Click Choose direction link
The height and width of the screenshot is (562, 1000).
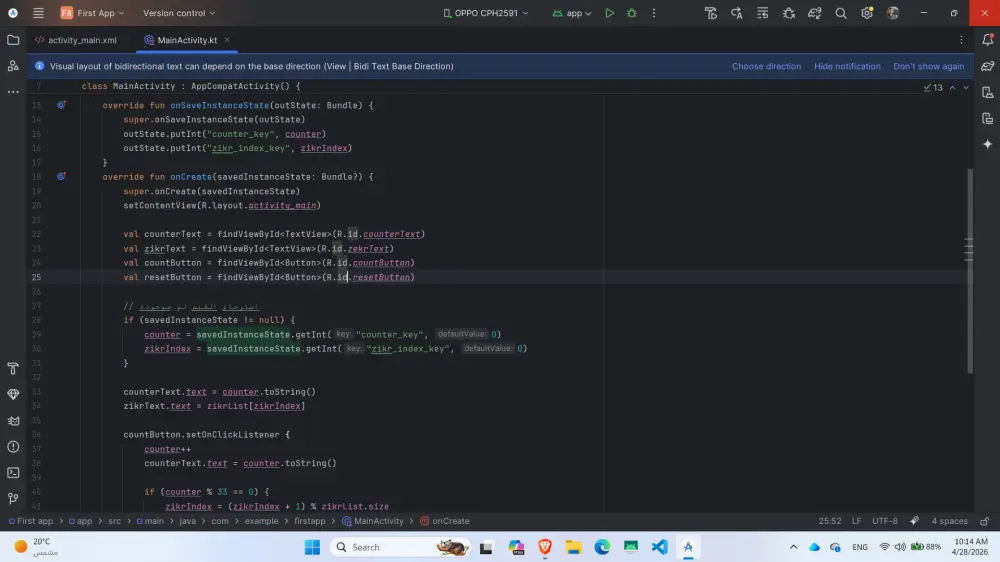pos(766,66)
